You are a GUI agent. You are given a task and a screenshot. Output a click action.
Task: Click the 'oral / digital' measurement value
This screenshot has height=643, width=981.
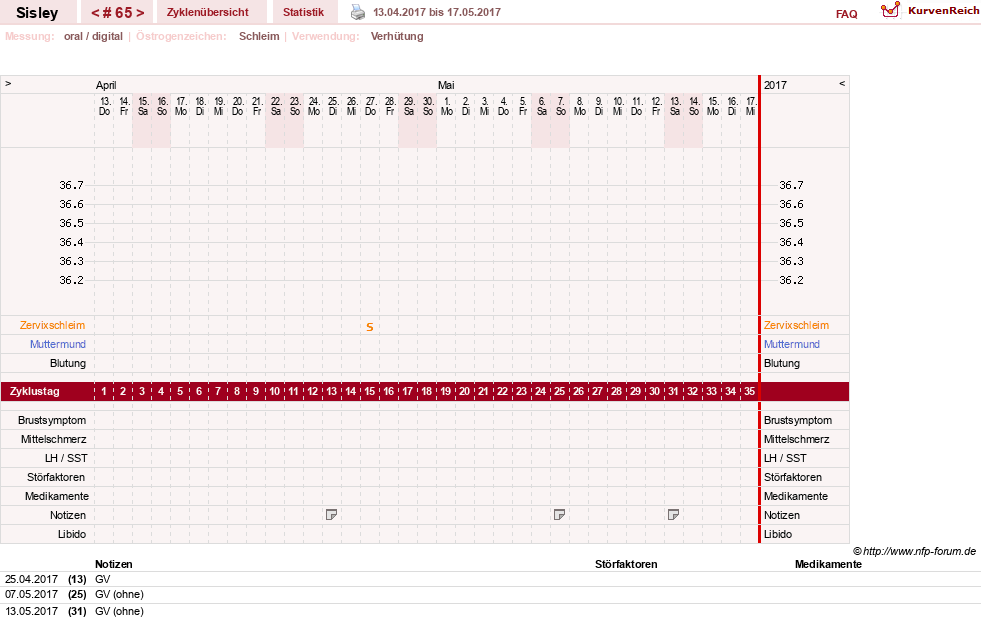pyautogui.click(x=93, y=36)
